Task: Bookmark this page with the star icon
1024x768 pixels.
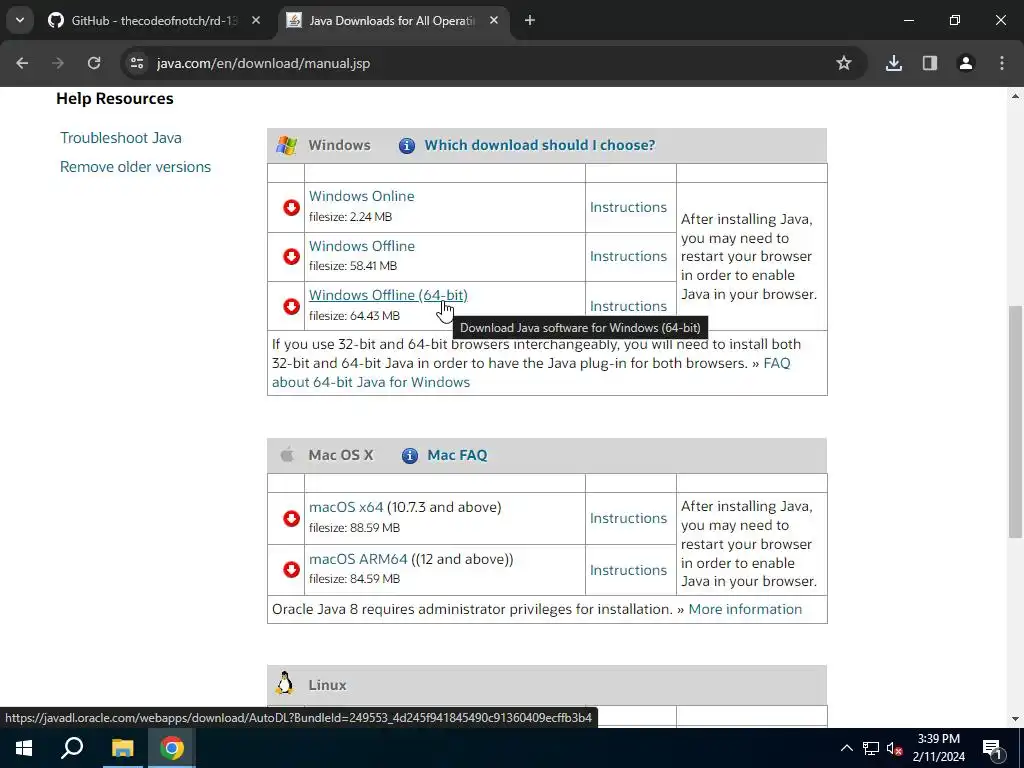Action: pos(844,63)
